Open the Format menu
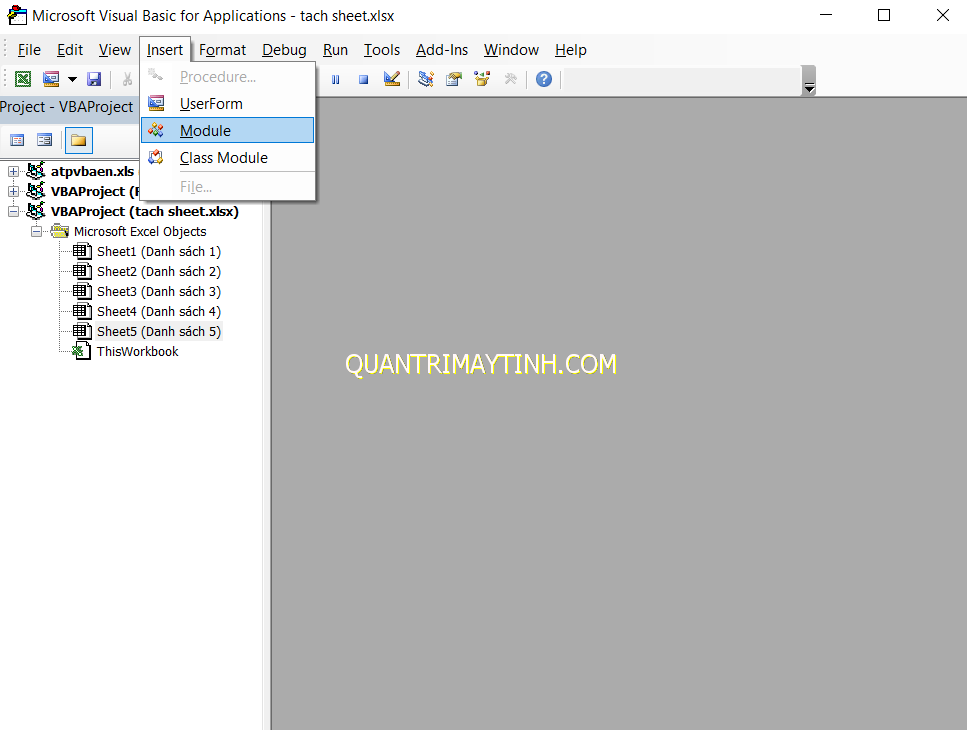 (x=222, y=50)
